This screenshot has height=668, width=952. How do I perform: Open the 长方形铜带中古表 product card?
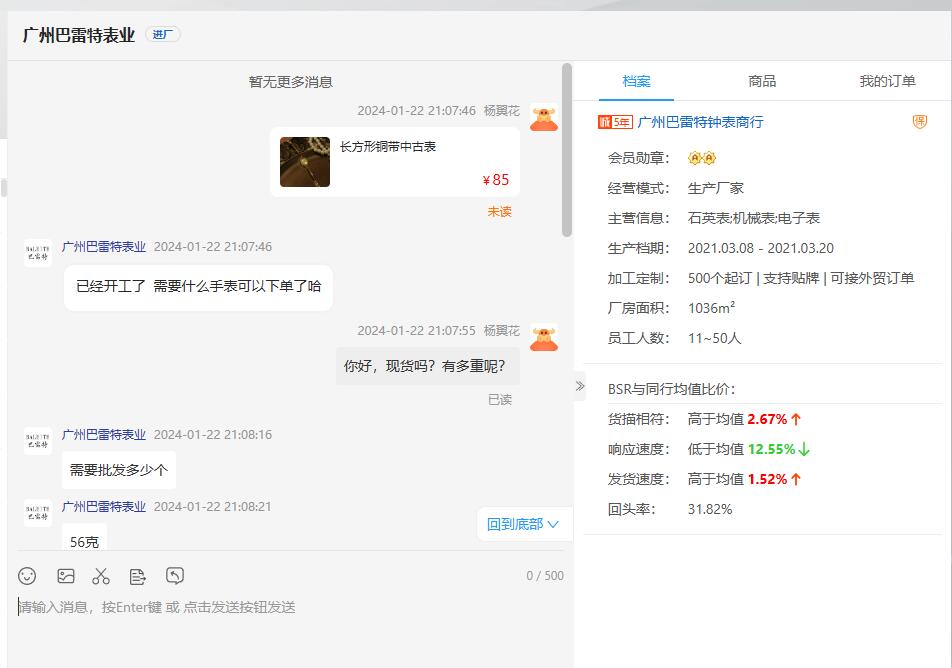395,162
